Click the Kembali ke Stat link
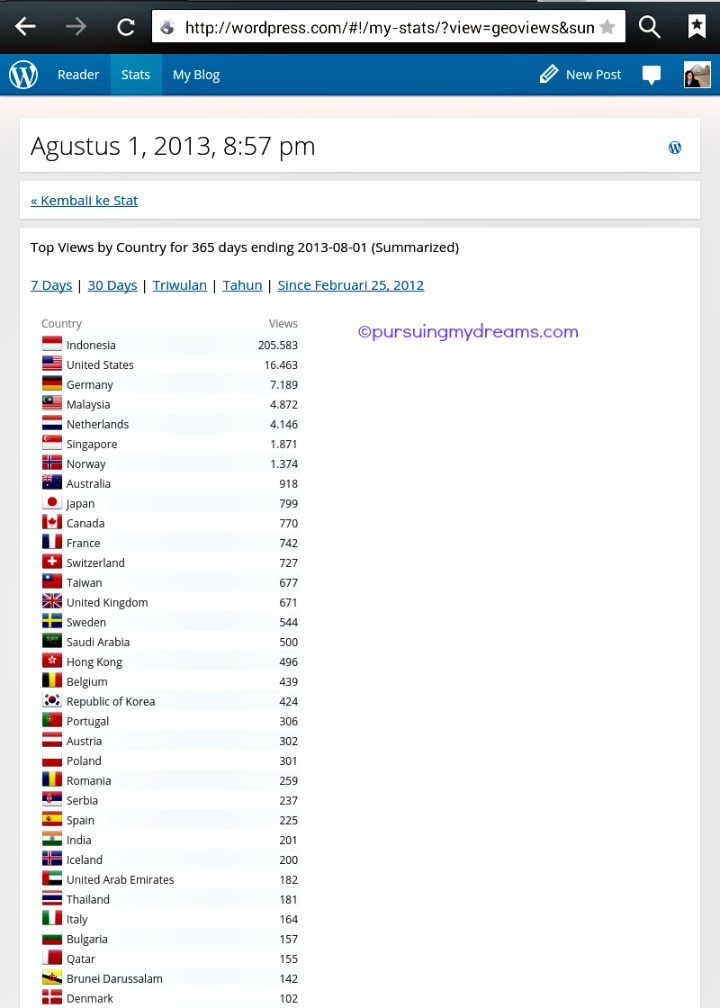Image resolution: width=720 pixels, height=1008 pixels. [x=84, y=201]
